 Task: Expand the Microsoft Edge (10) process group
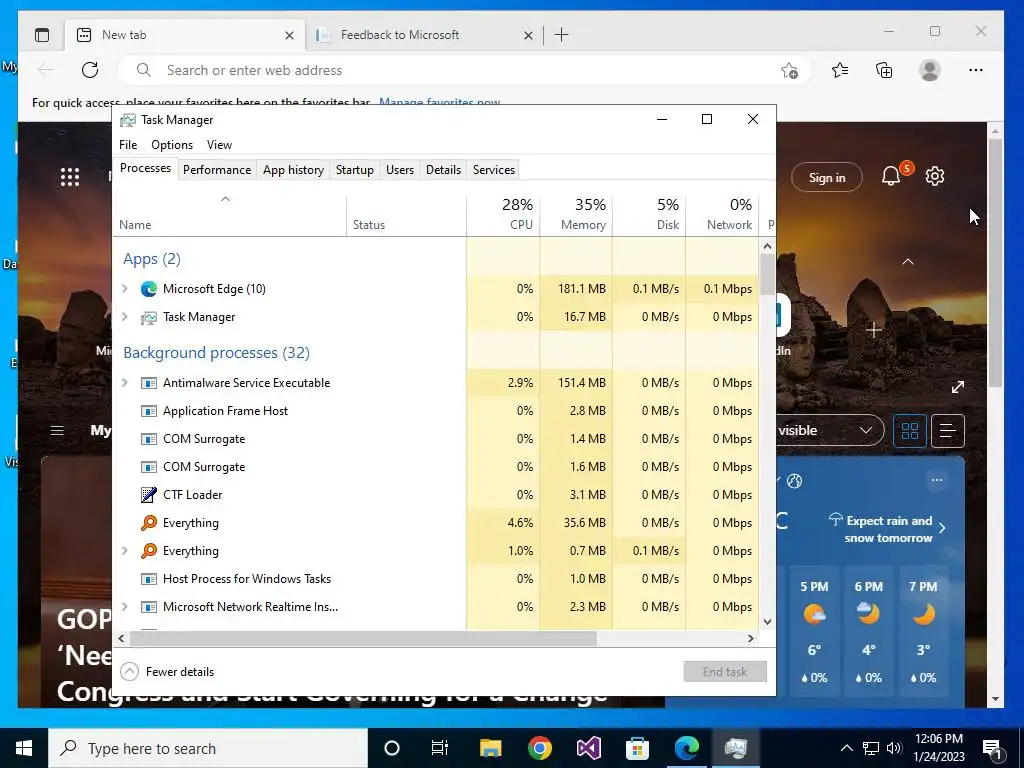click(x=125, y=289)
